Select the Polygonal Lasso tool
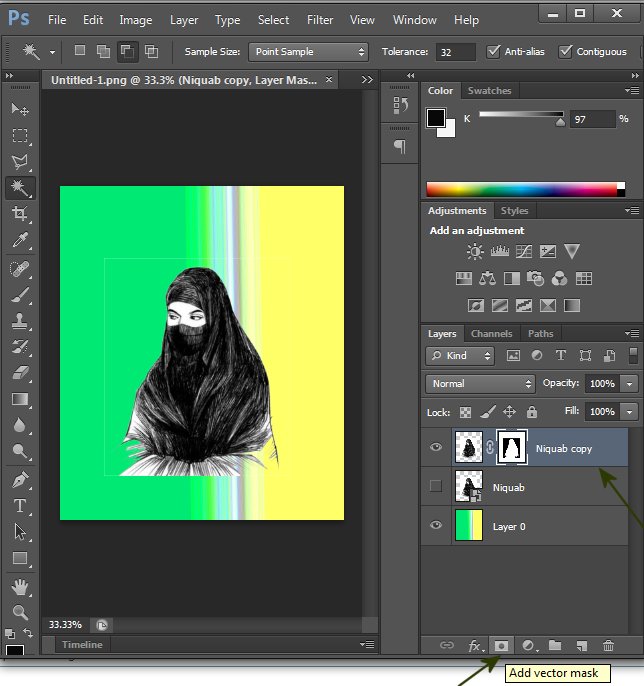644x686 pixels. [x=20, y=162]
